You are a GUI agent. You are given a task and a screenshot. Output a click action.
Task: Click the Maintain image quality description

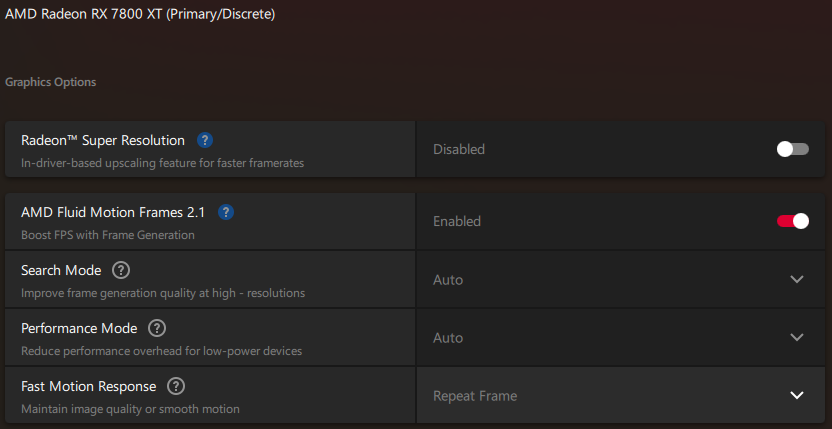click(x=130, y=409)
